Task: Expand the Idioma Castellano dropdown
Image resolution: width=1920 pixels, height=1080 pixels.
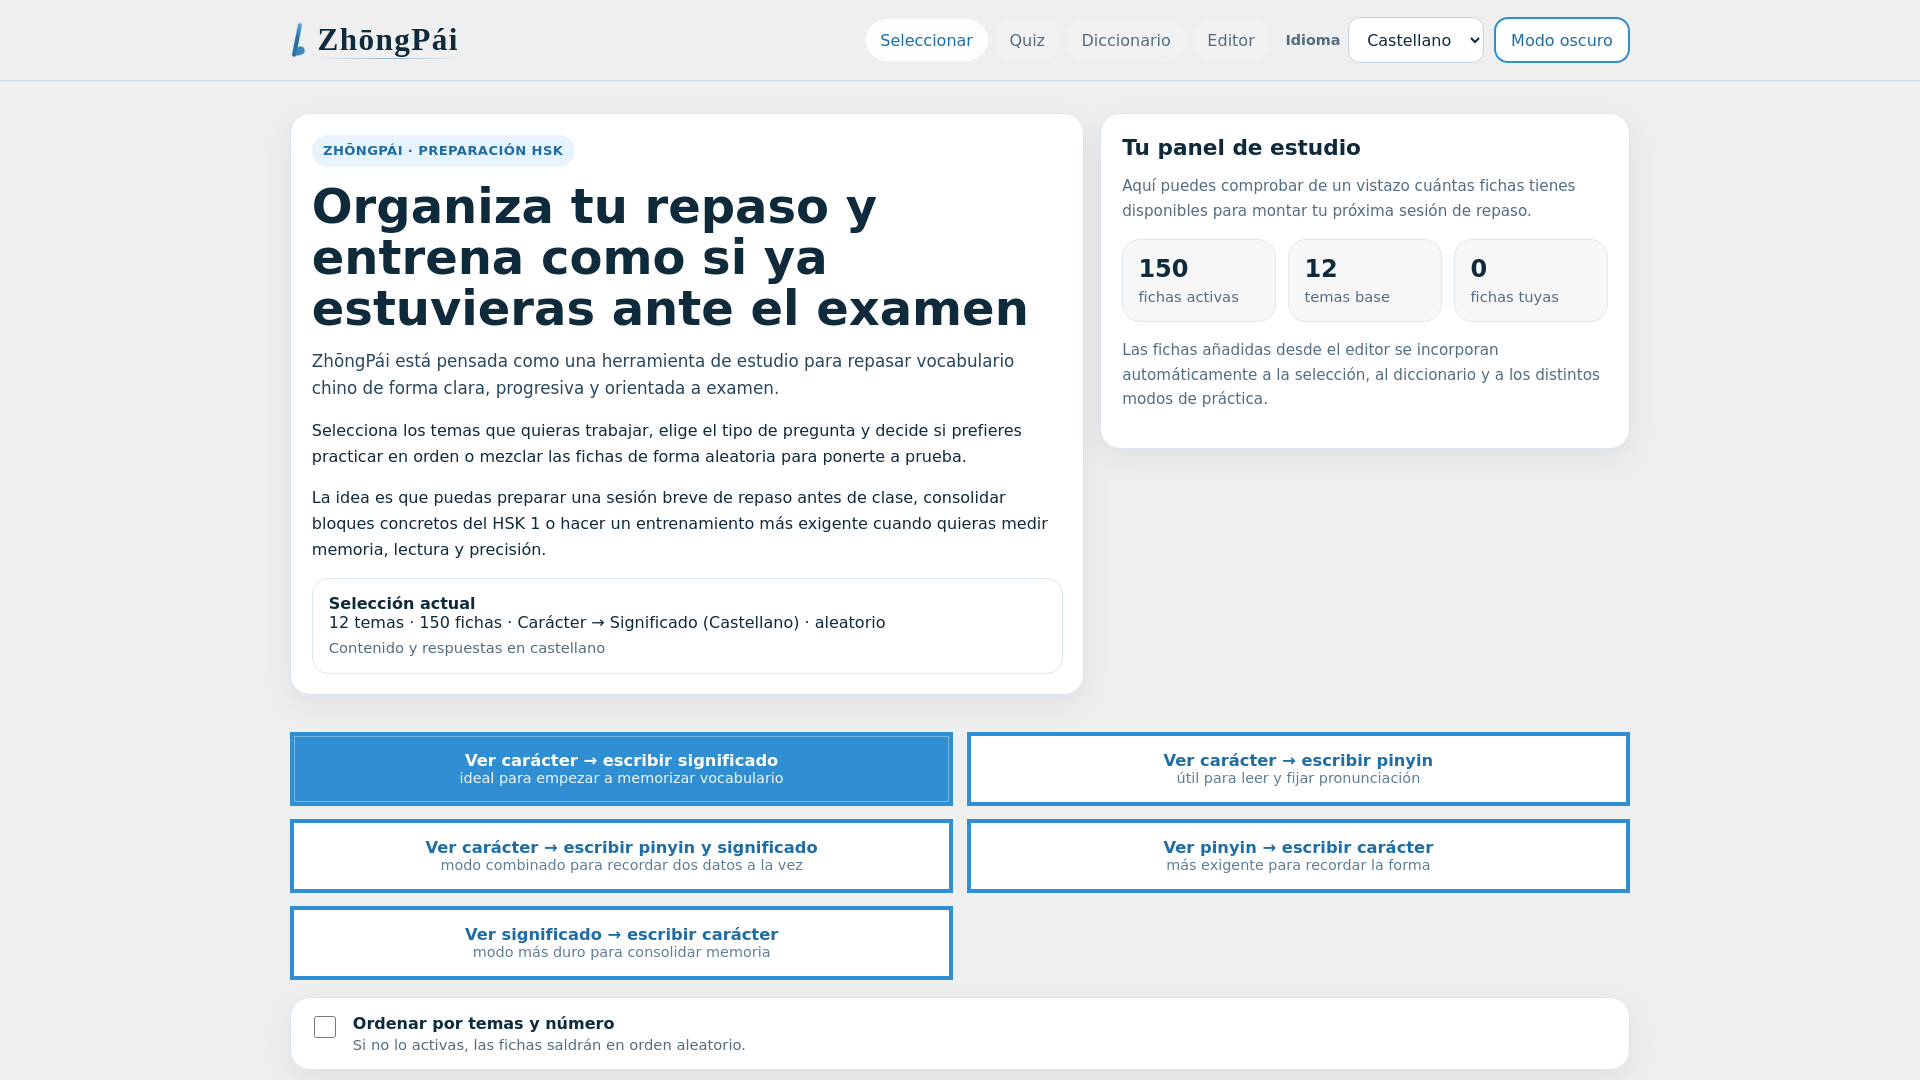Action: point(1415,40)
